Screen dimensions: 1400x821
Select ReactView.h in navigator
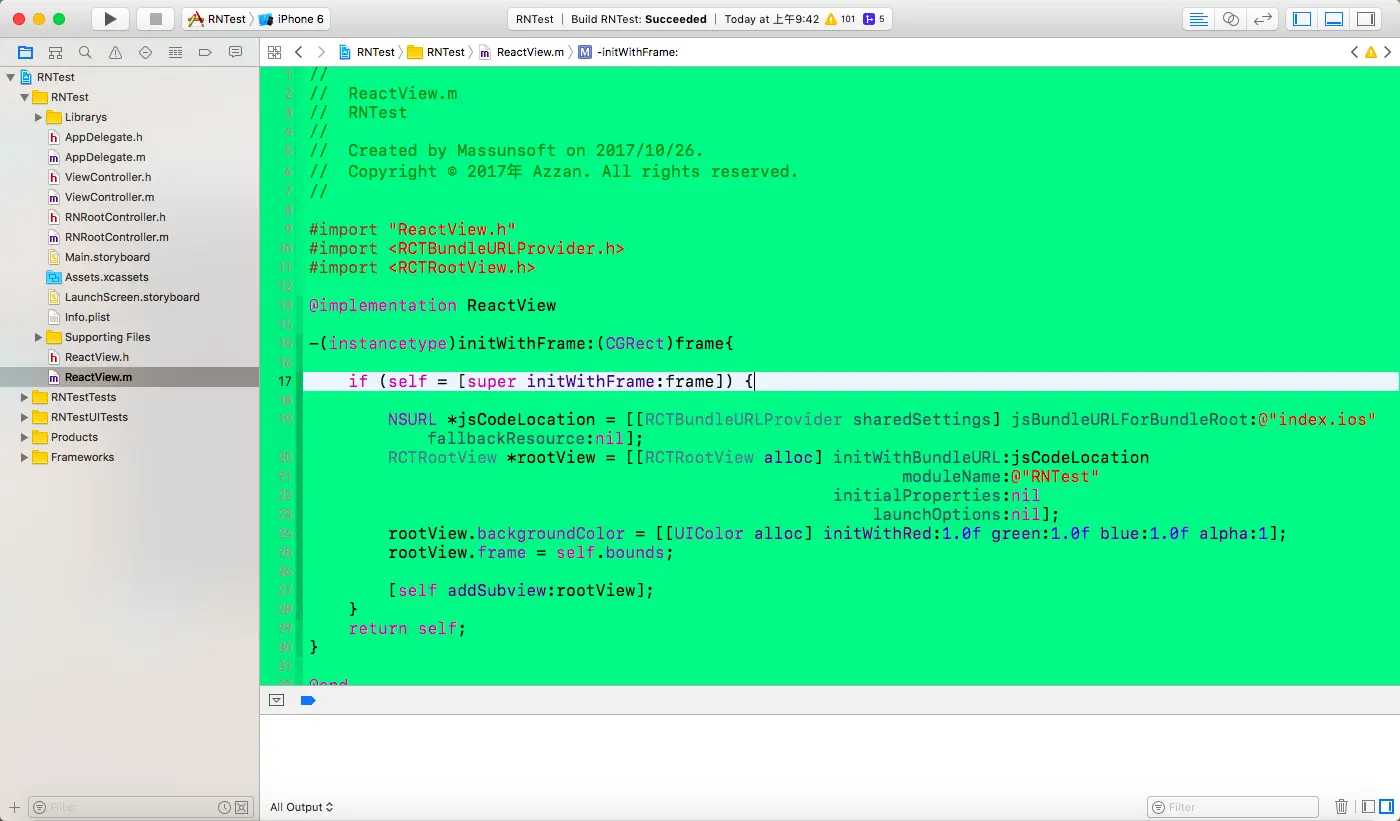click(96, 357)
